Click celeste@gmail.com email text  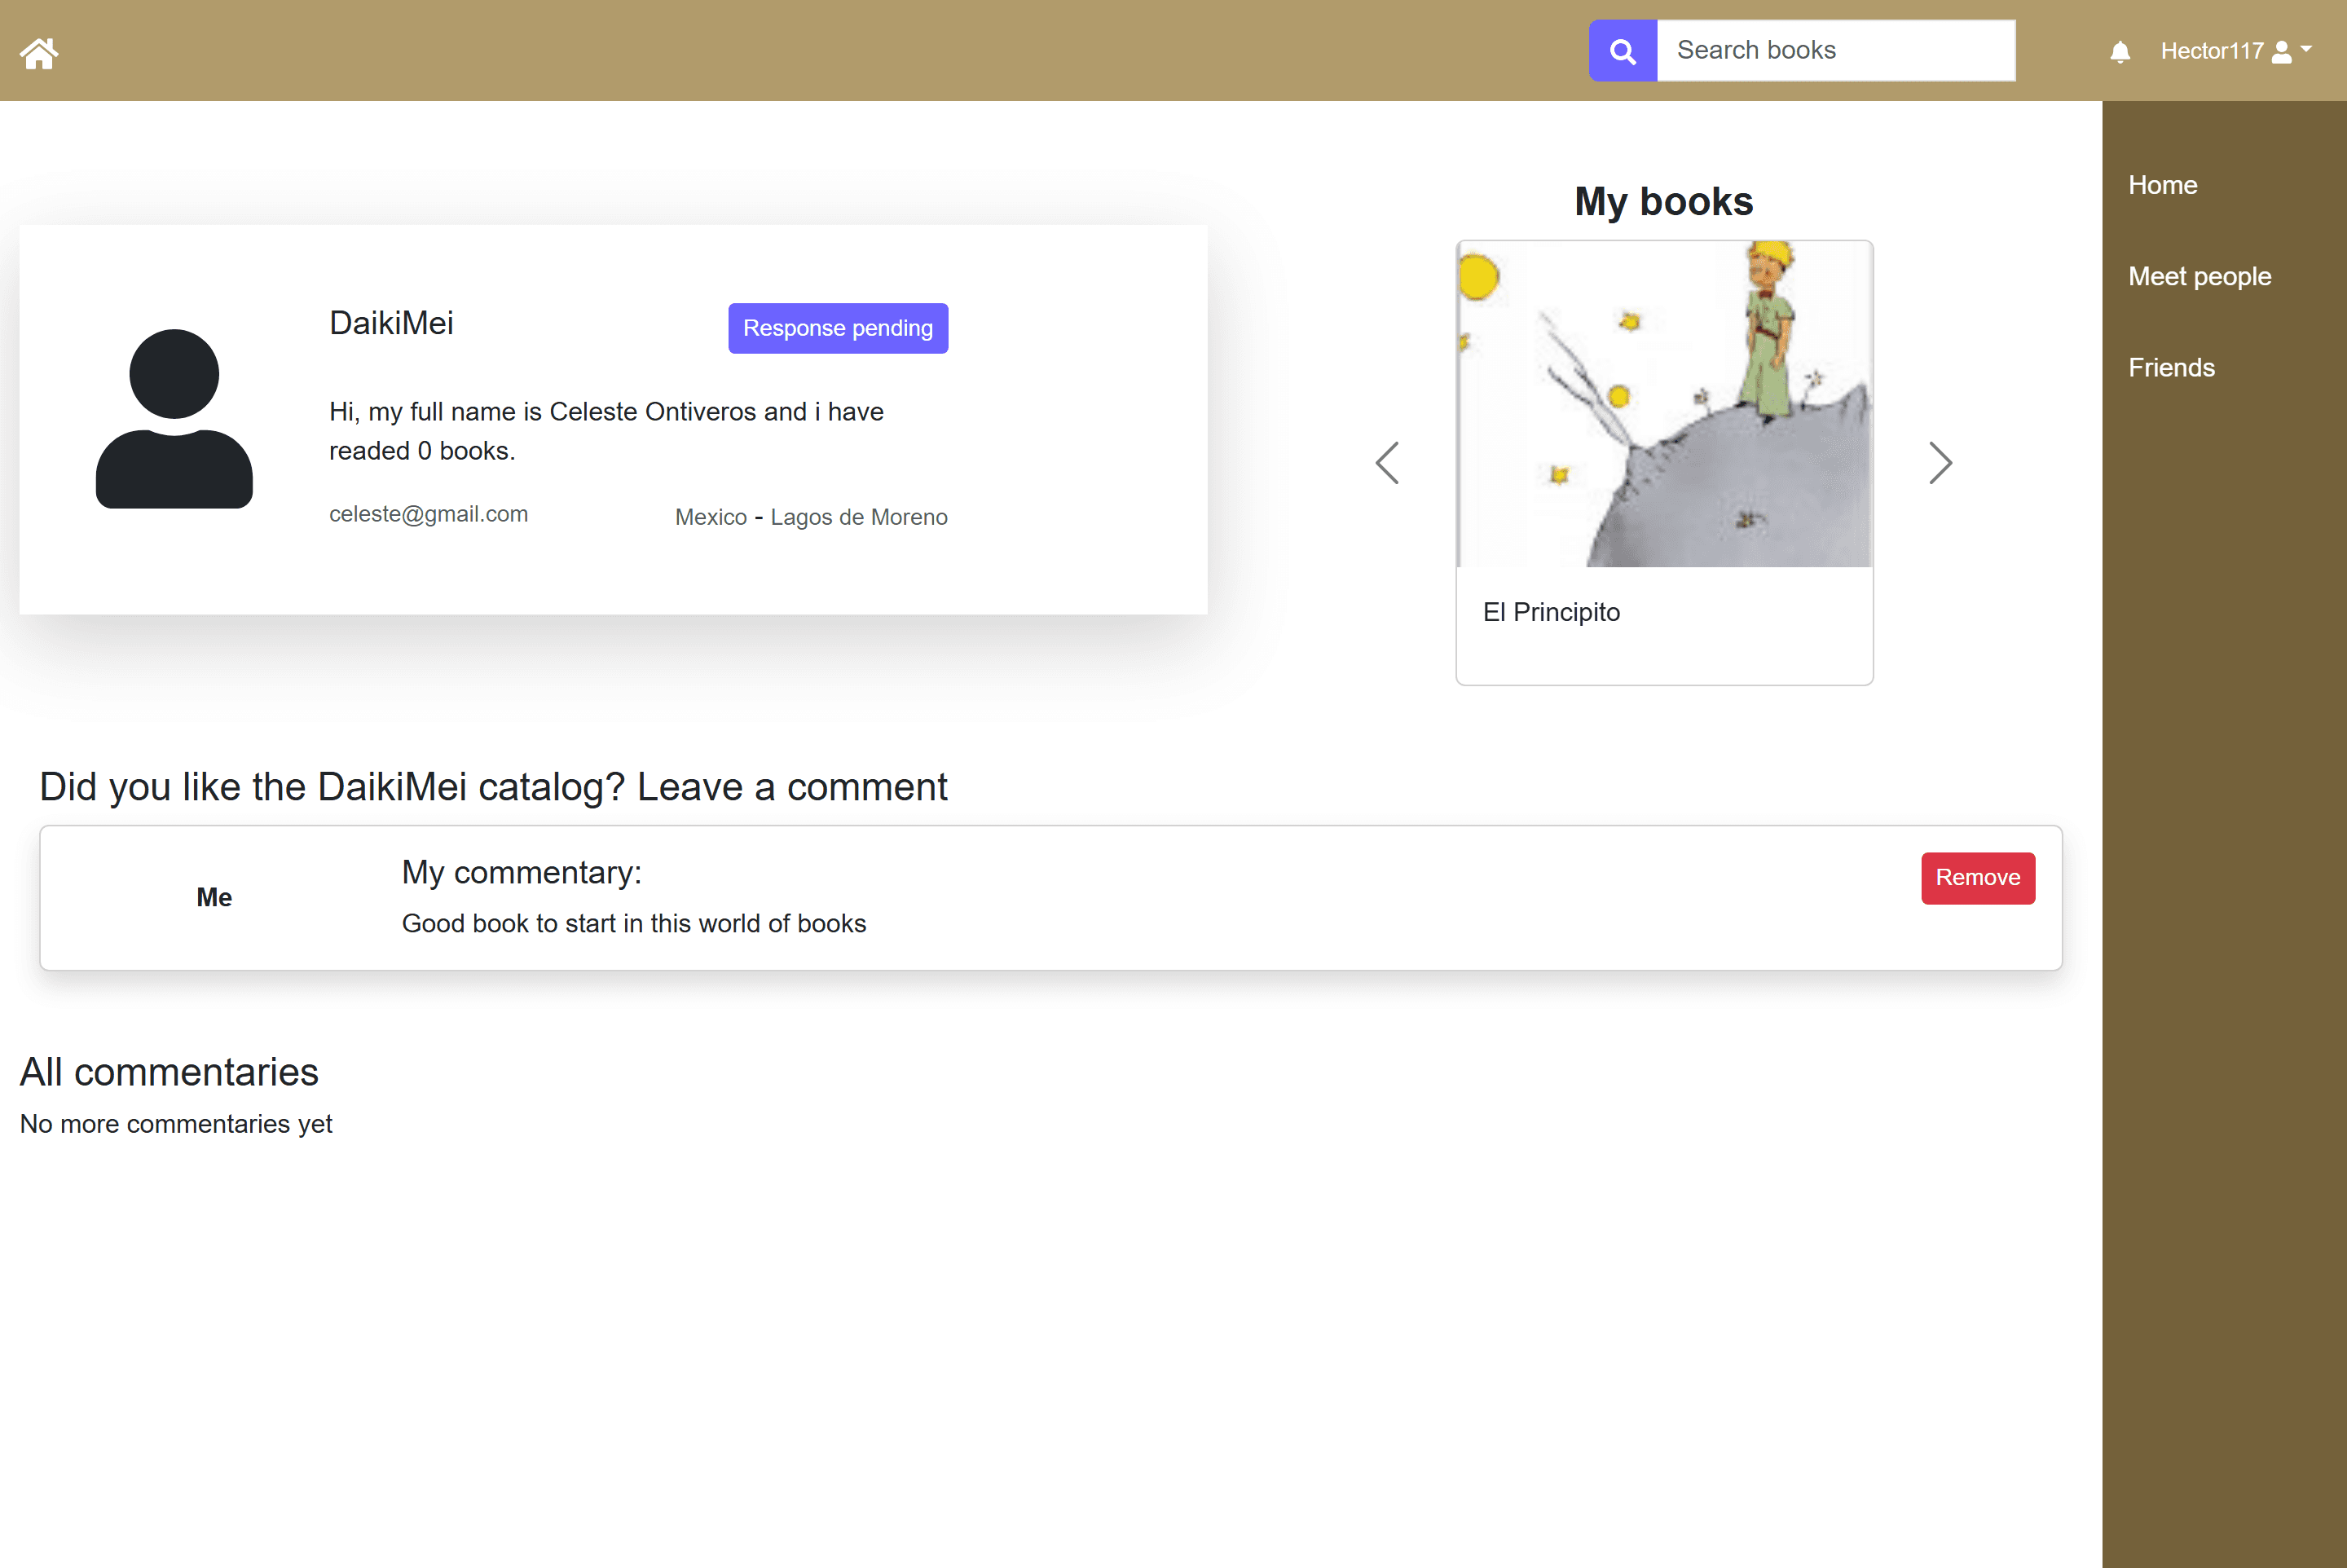(428, 514)
